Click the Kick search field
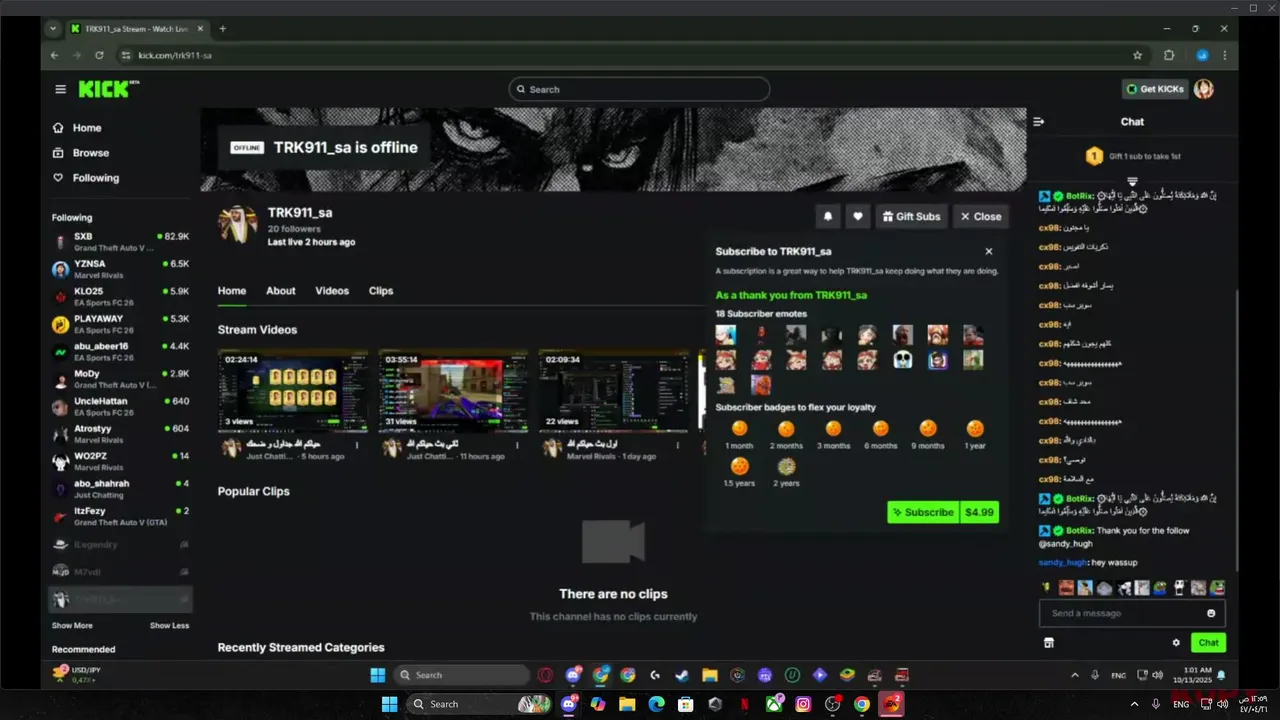This screenshot has width=1280, height=720. tap(639, 89)
